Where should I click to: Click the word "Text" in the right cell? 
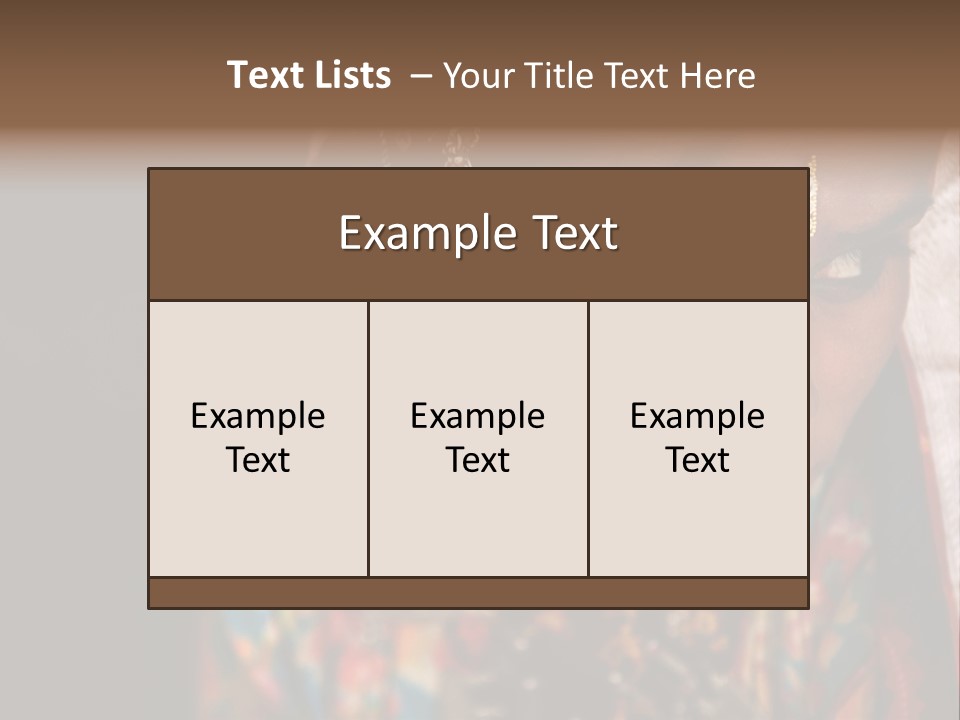click(697, 460)
